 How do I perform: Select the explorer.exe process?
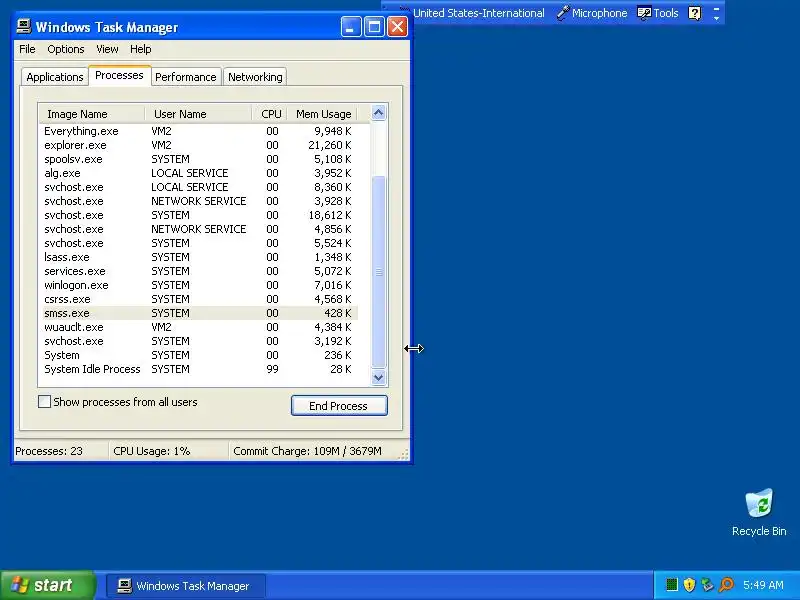tap(199, 145)
